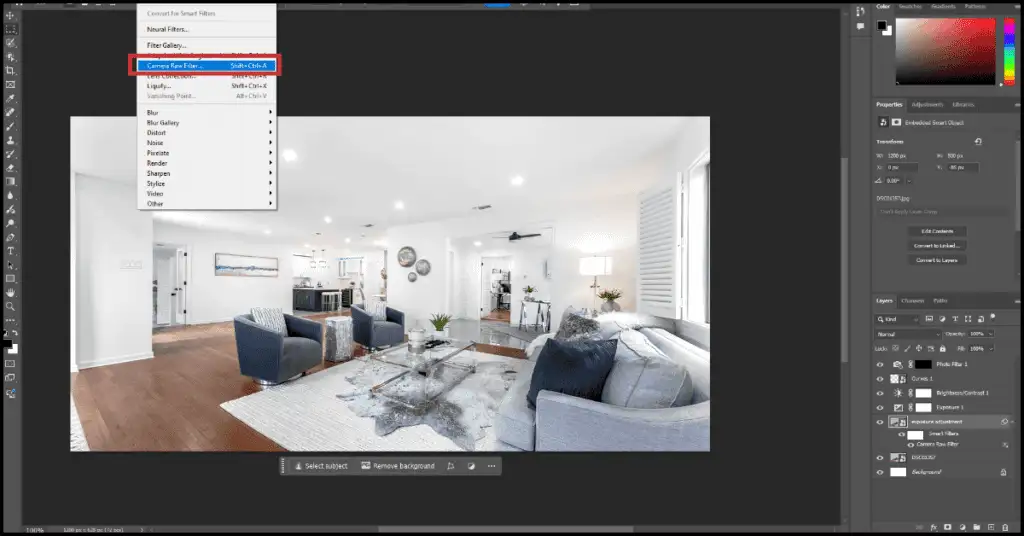Click the rainbow hue slider strip
The width and height of the screenshot is (1024, 536).
[x=1009, y=51]
